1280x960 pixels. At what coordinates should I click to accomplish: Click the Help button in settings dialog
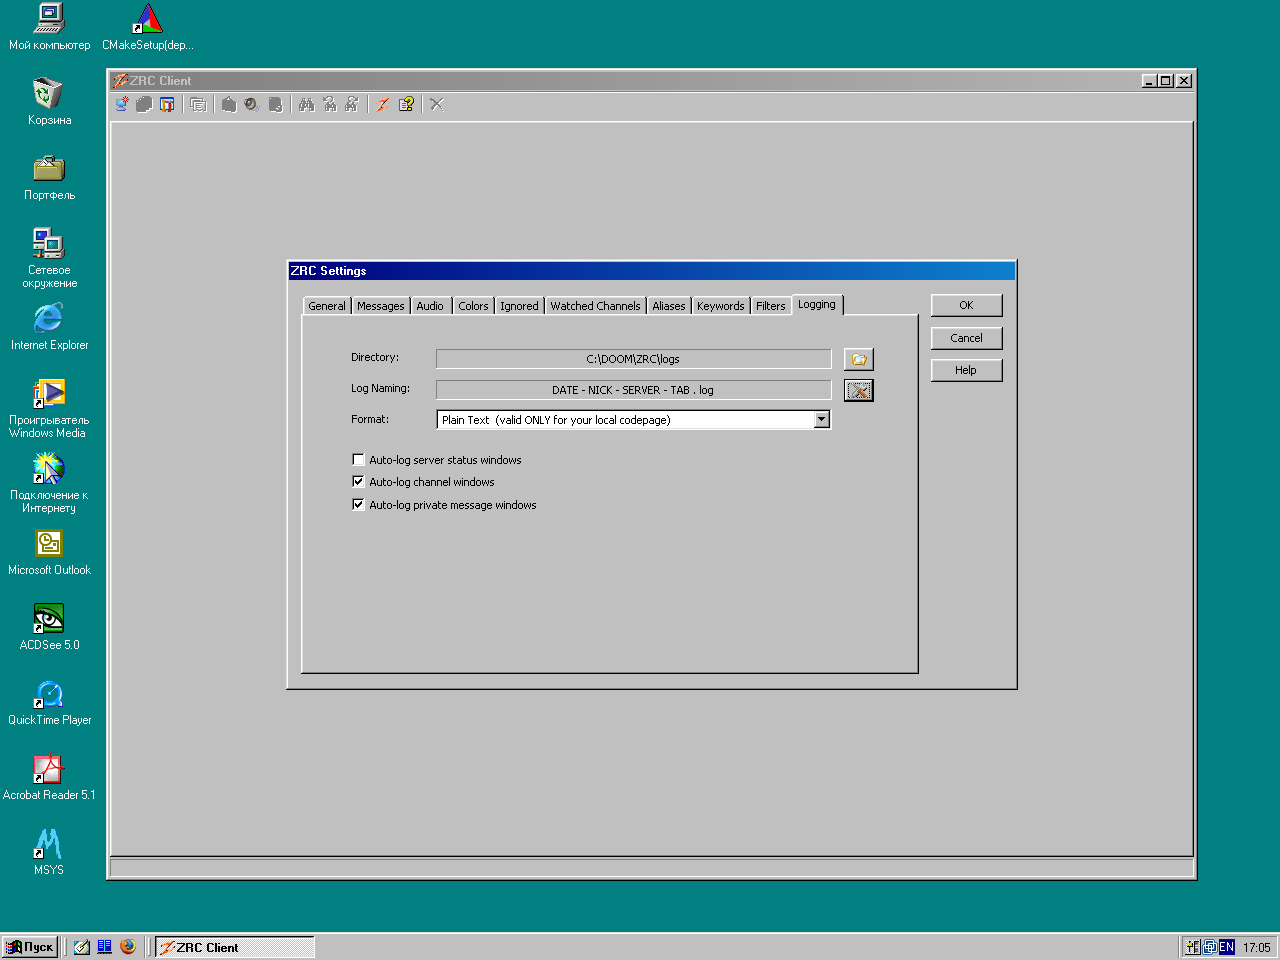tap(966, 370)
